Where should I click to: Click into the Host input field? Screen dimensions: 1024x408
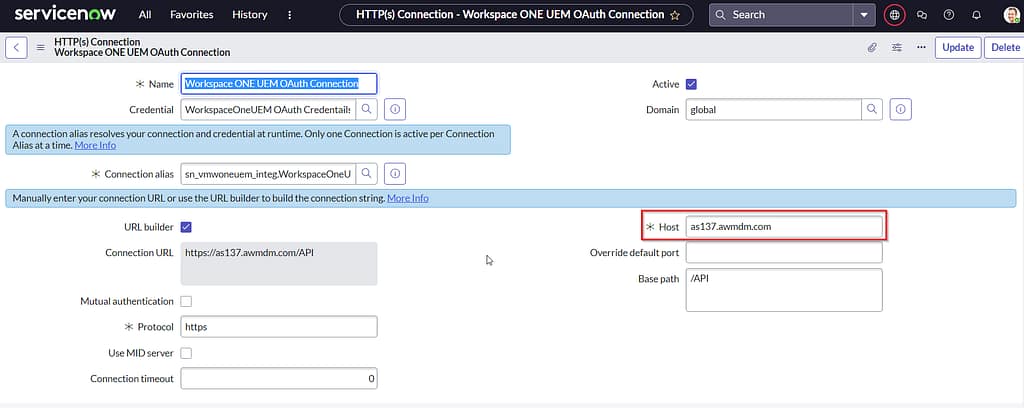[784, 227]
